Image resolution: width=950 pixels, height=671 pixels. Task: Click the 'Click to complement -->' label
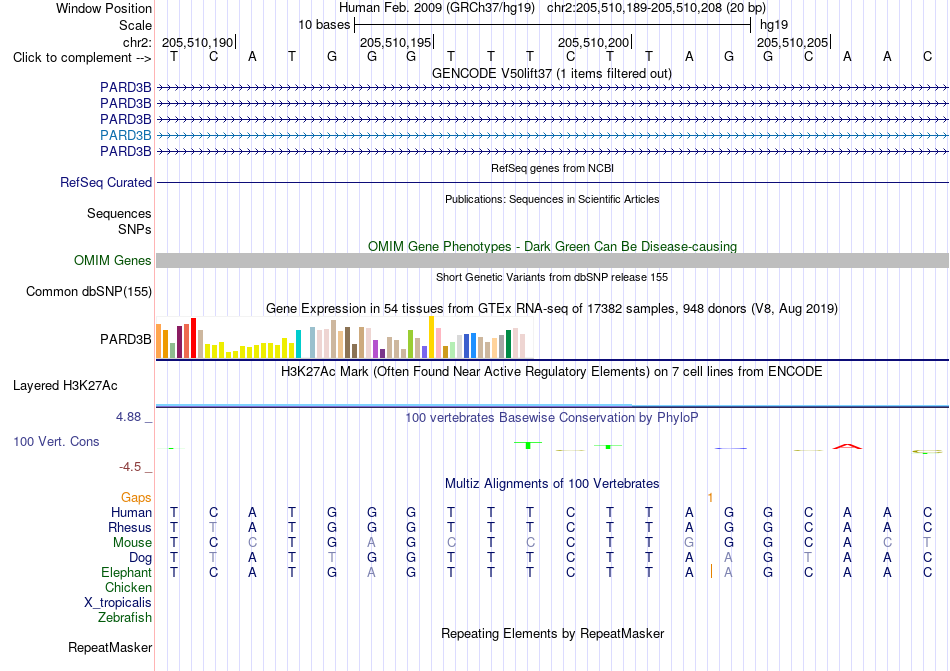(82, 58)
